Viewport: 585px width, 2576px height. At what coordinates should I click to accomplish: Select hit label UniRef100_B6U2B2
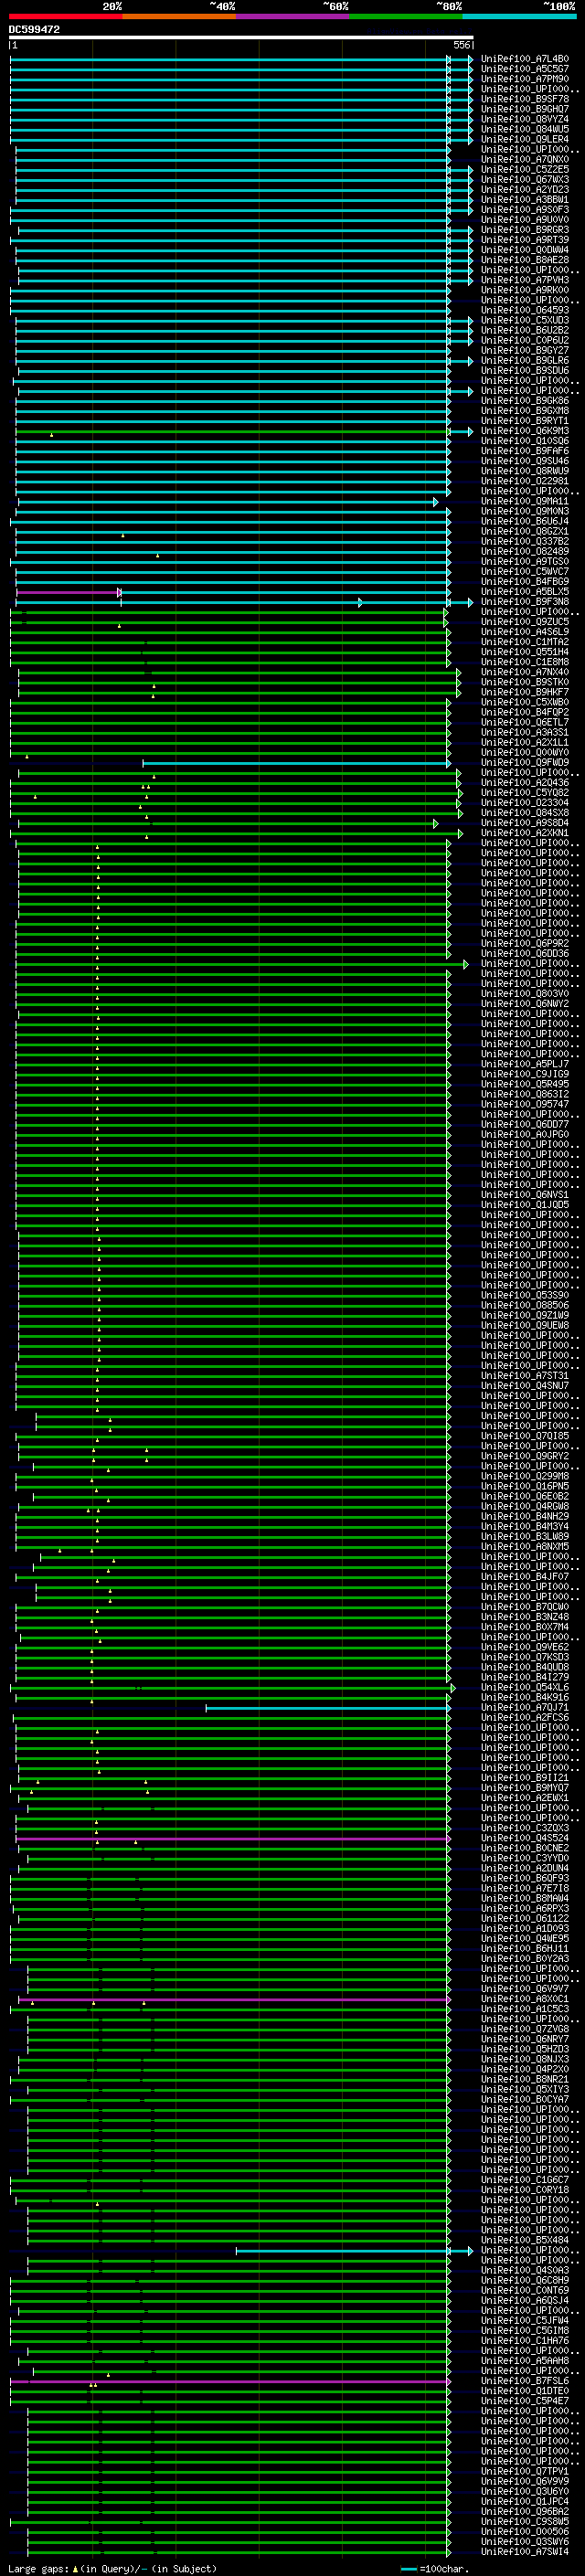tap(525, 330)
